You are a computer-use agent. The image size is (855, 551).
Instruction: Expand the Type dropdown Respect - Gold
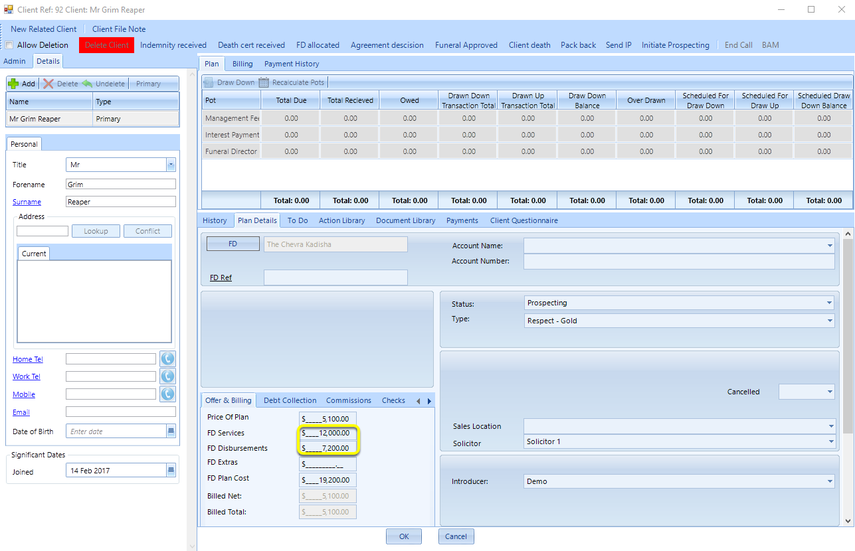tap(829, 321)
